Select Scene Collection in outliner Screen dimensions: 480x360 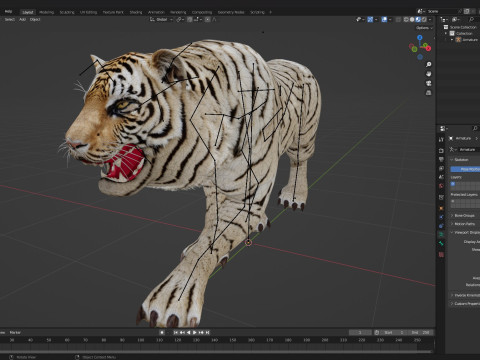463,27
